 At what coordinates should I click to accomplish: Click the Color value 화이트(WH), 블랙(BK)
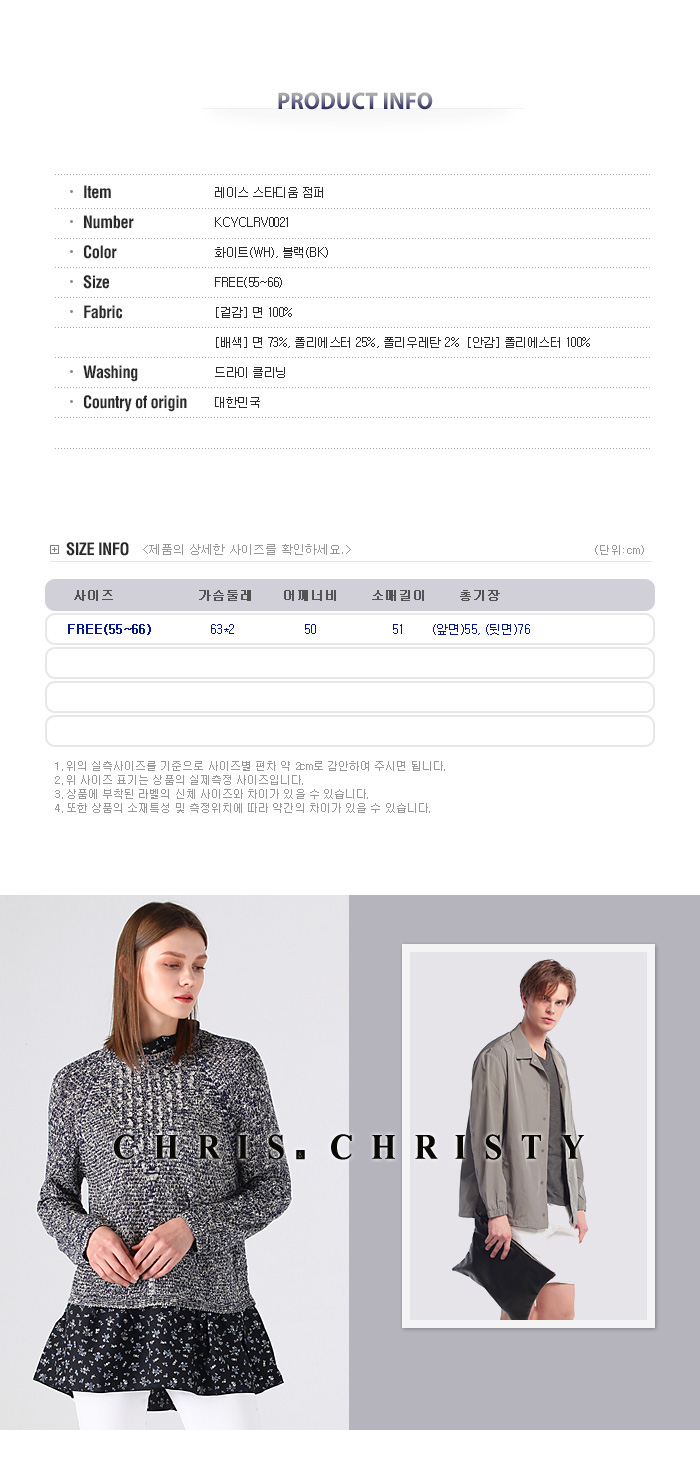click(271, 252)
